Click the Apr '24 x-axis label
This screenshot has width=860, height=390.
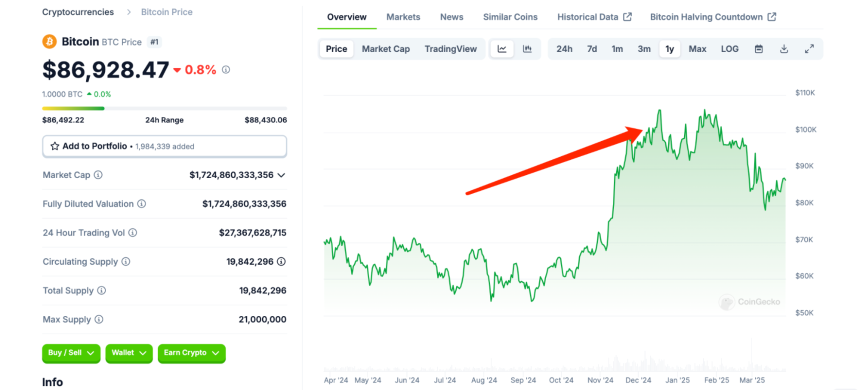[336, 380]
